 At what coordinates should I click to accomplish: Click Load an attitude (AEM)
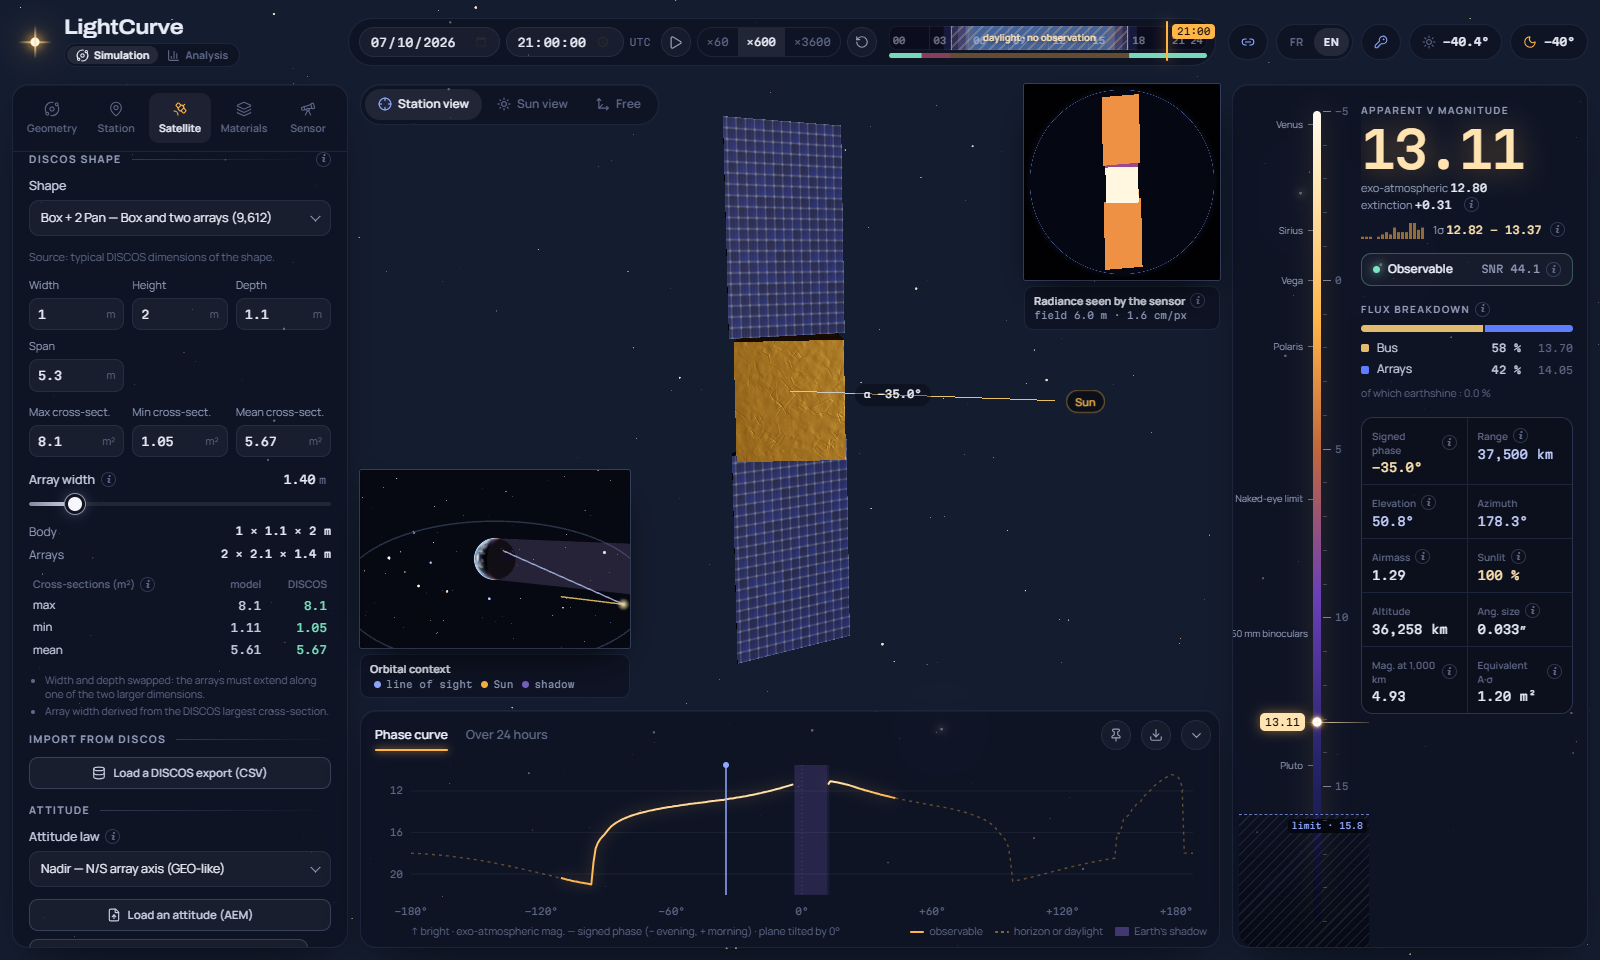pyautogui.click(x=180, y=915)
